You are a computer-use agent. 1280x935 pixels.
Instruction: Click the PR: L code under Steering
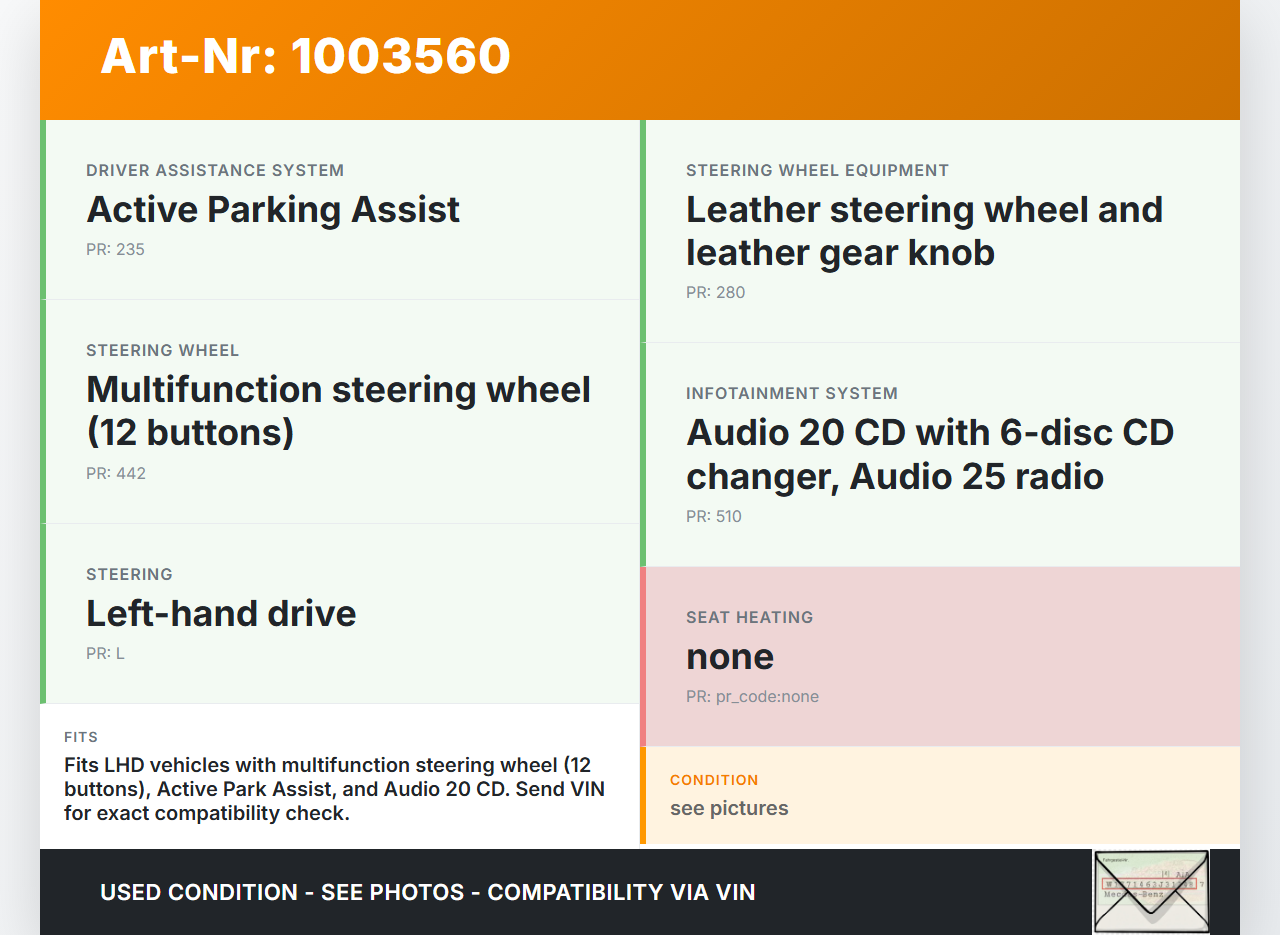[x=105, y=654]
